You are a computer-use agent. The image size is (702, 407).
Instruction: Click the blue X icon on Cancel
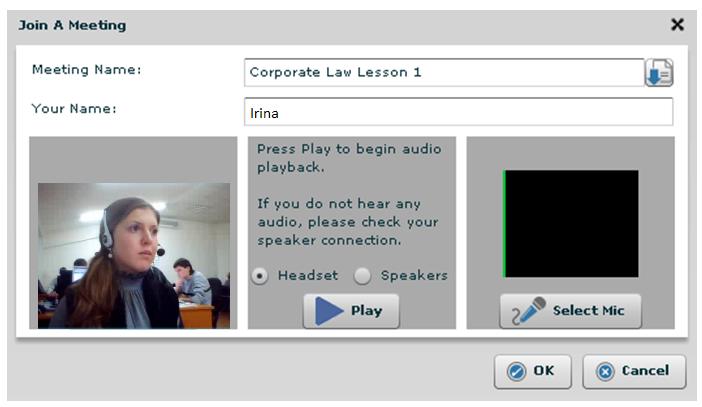click(x=605, y=372)
